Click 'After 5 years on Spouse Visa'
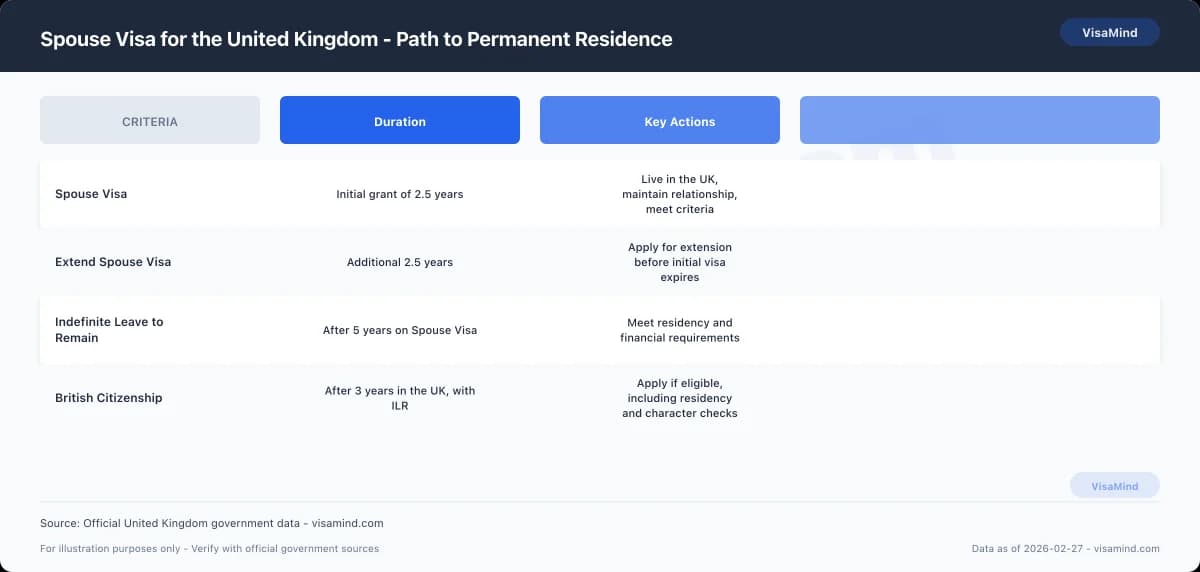The width and height of the screenshot is (1200, 572). point(400,330)
